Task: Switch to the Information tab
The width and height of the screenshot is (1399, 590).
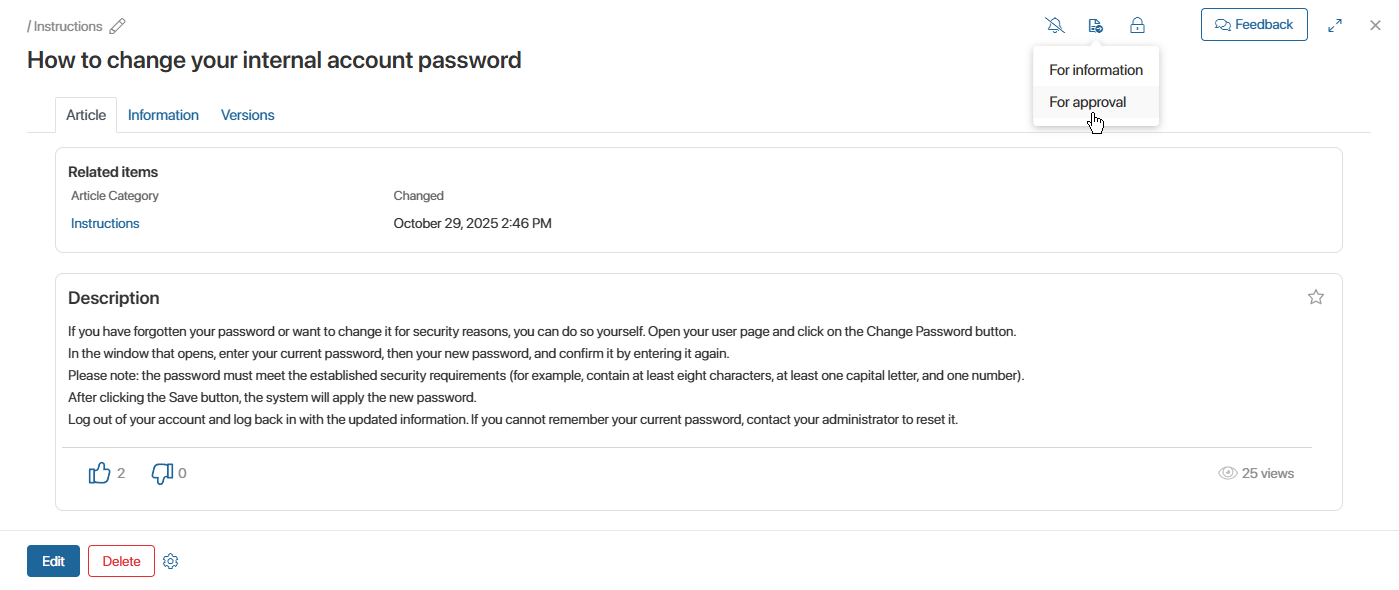Action: 163,115
